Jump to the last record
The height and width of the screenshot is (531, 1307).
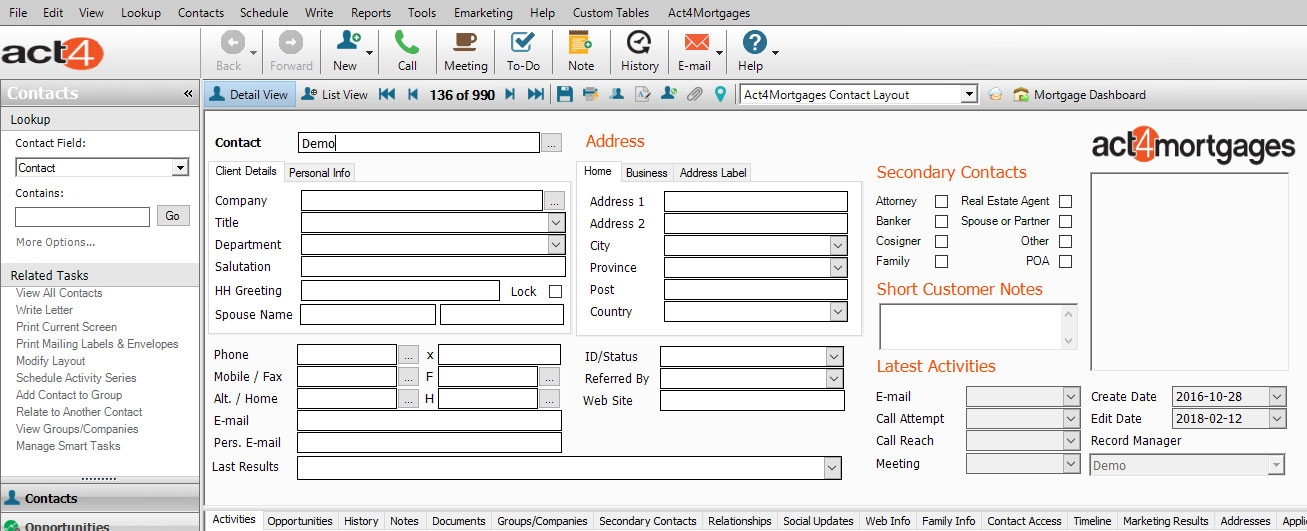click(x=536, y=95)
